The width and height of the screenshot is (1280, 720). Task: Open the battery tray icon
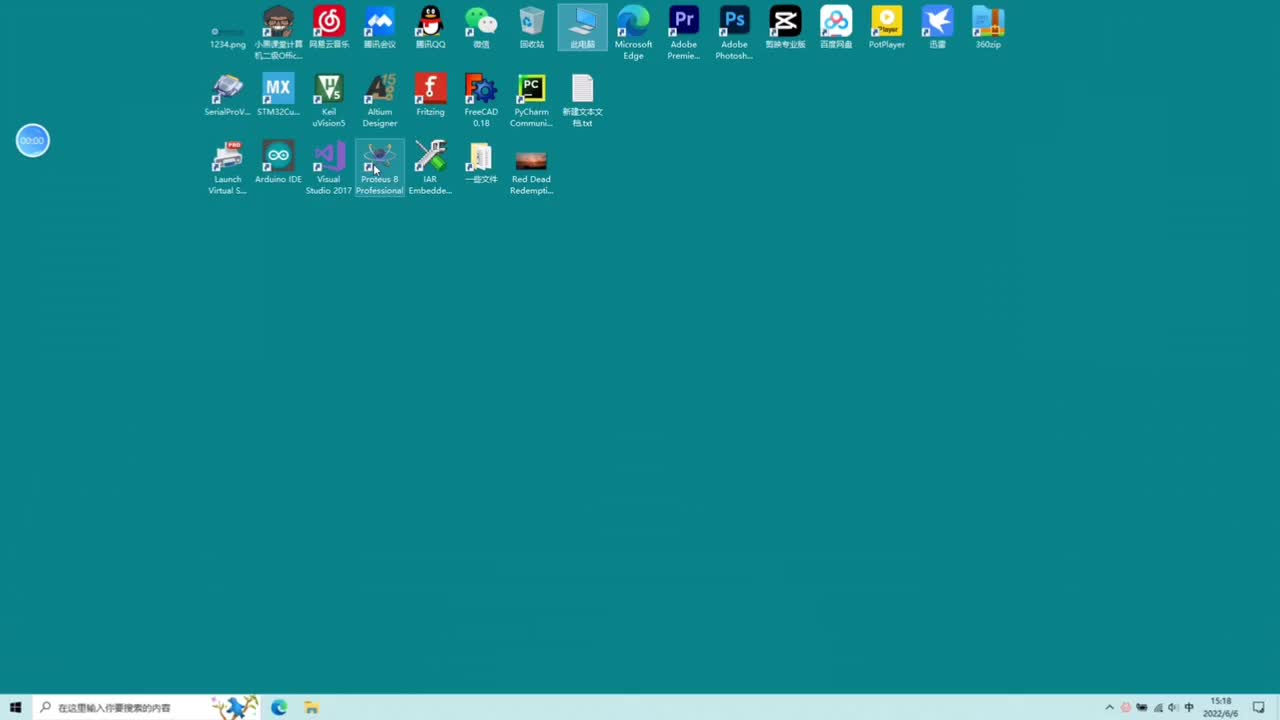[x=1142, y=707]
